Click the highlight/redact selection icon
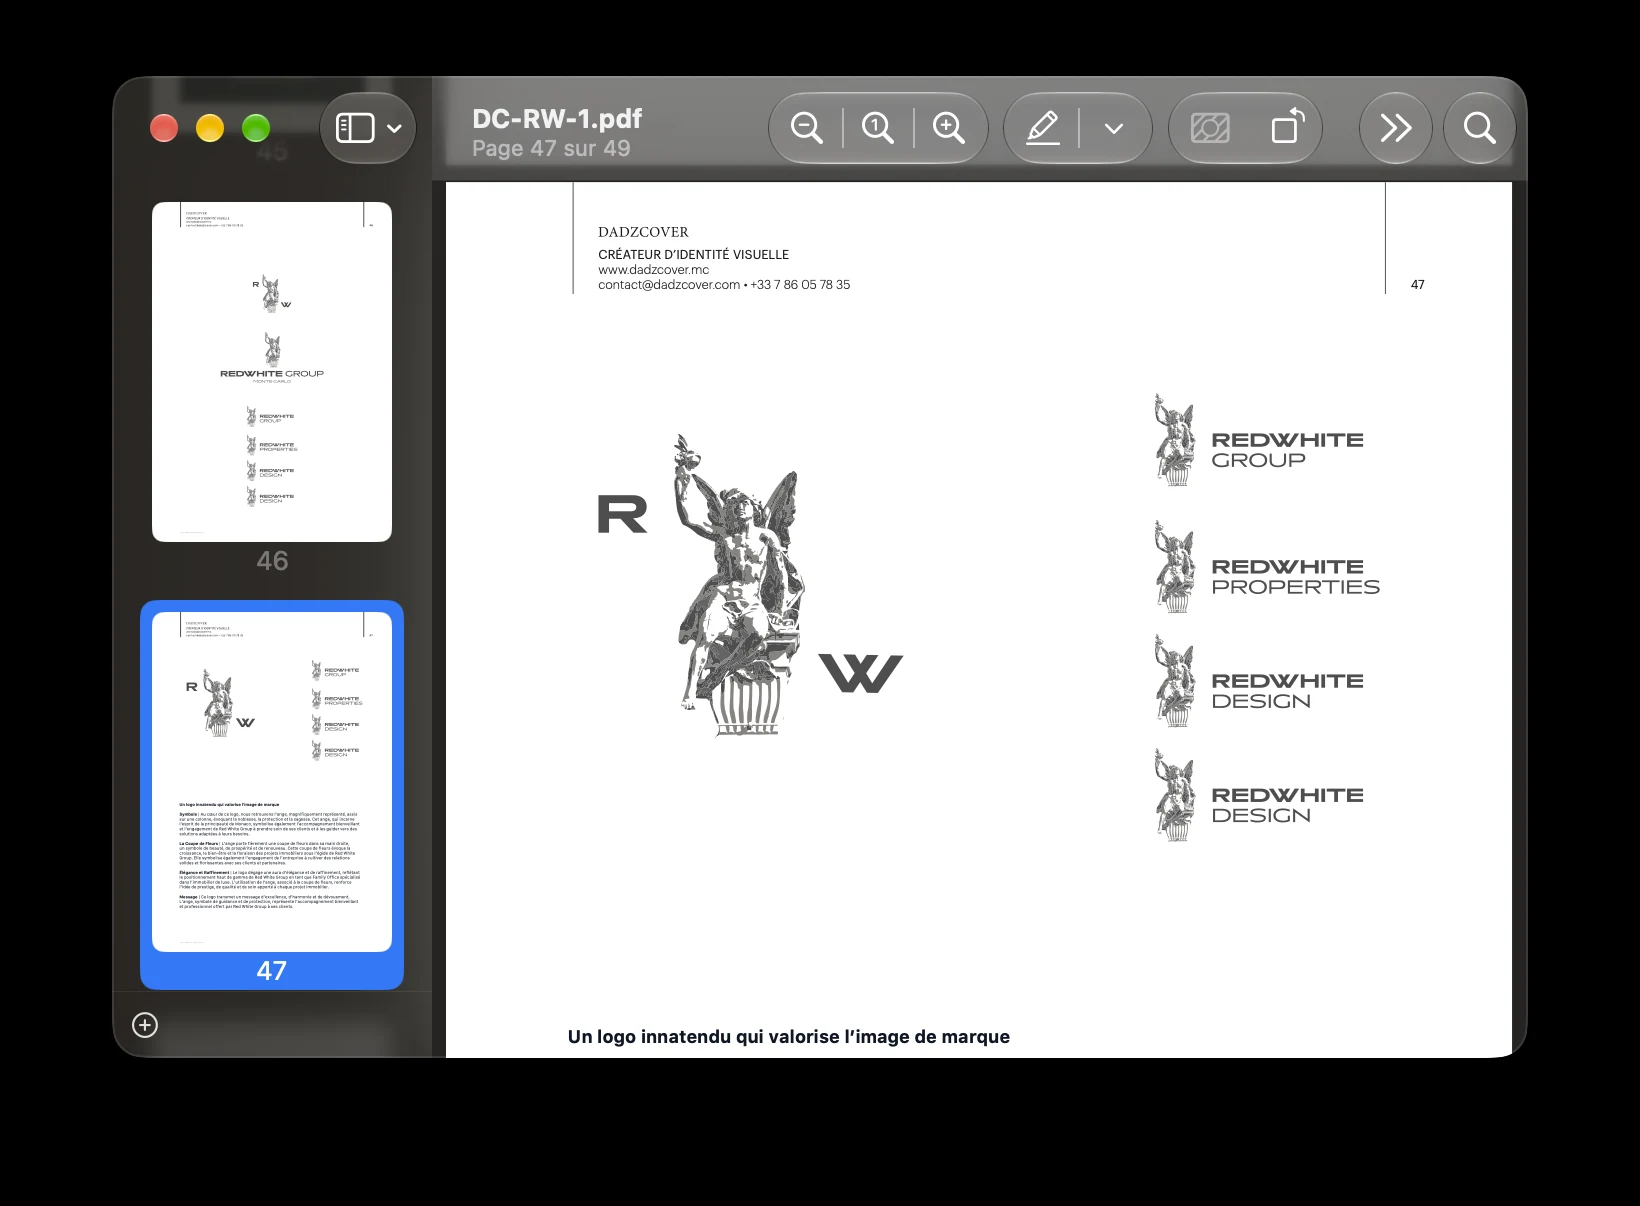Viewport: 1640px width, 1206px height. (x=1210, y=128)
